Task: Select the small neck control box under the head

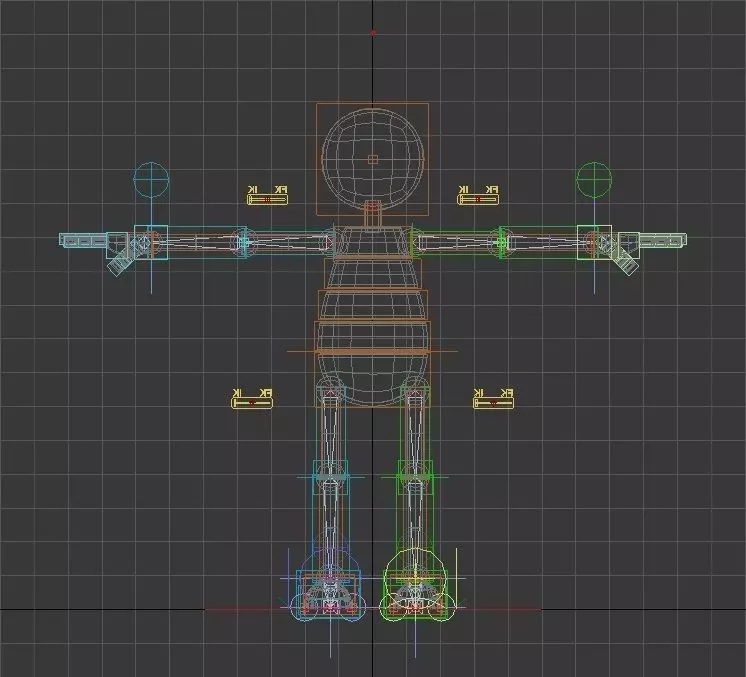Action: coord(373,206)
